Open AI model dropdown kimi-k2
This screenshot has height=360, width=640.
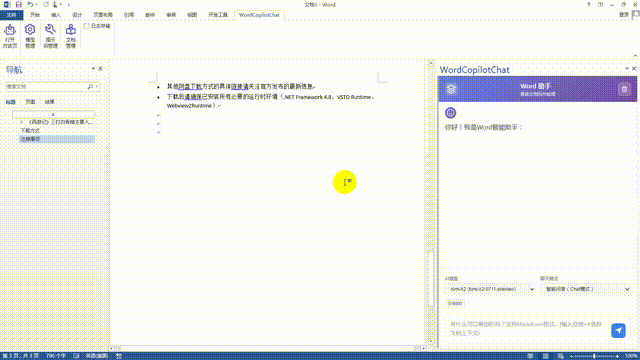490,289
